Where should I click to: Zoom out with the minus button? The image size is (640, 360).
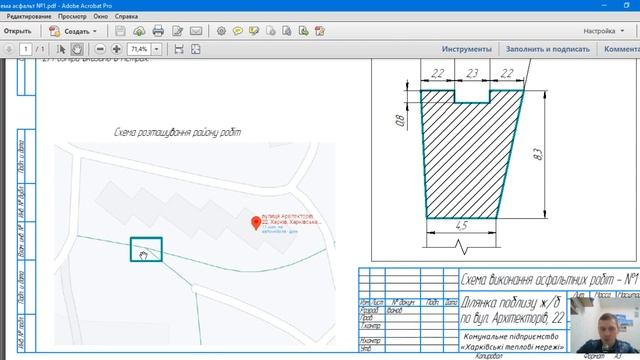pyautogui.click(x=100, y=49)
